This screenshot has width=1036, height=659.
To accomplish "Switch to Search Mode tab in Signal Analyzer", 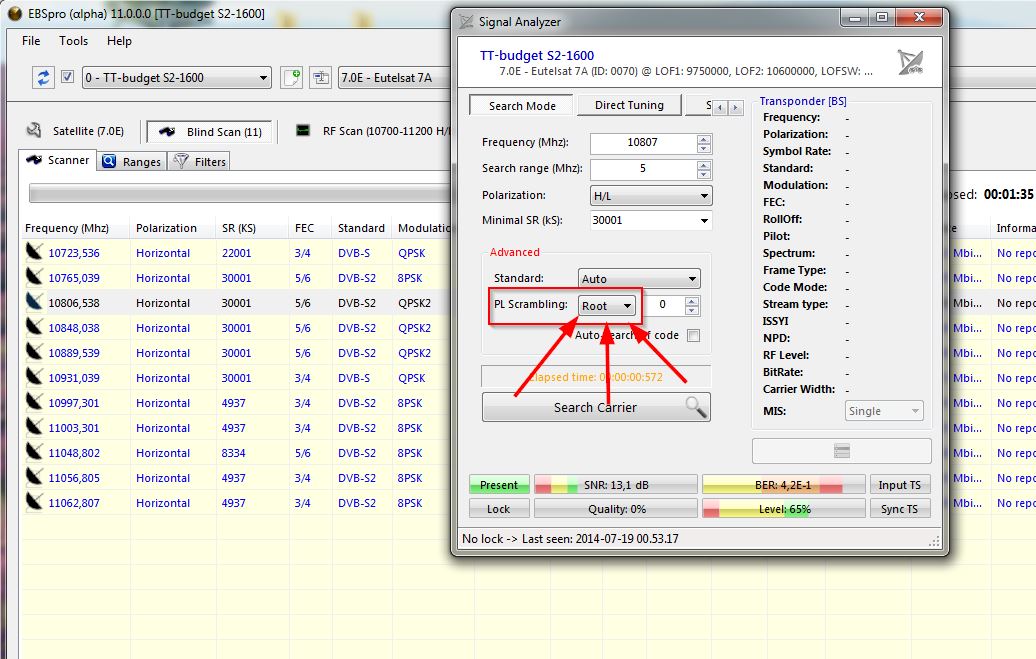I will [x=522, y=106].
